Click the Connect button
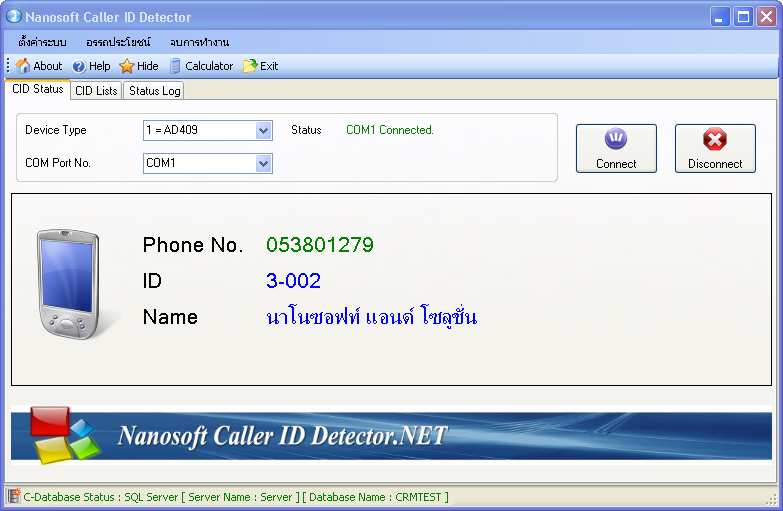The height and width of the screenshot is (511, 783). click(616, 148)
